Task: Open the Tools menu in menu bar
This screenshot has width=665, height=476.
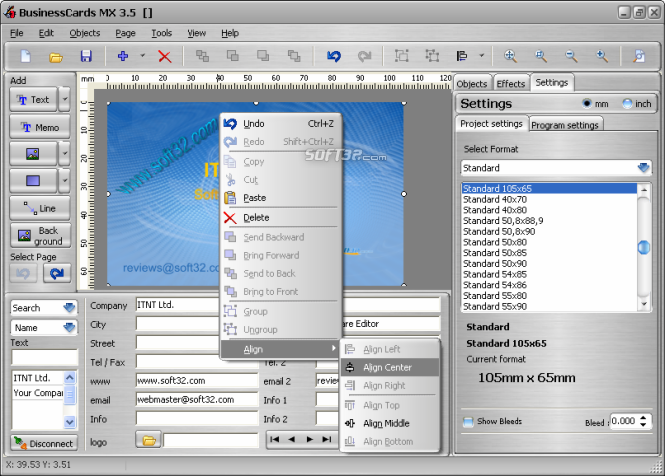Action: click(162, 33)
